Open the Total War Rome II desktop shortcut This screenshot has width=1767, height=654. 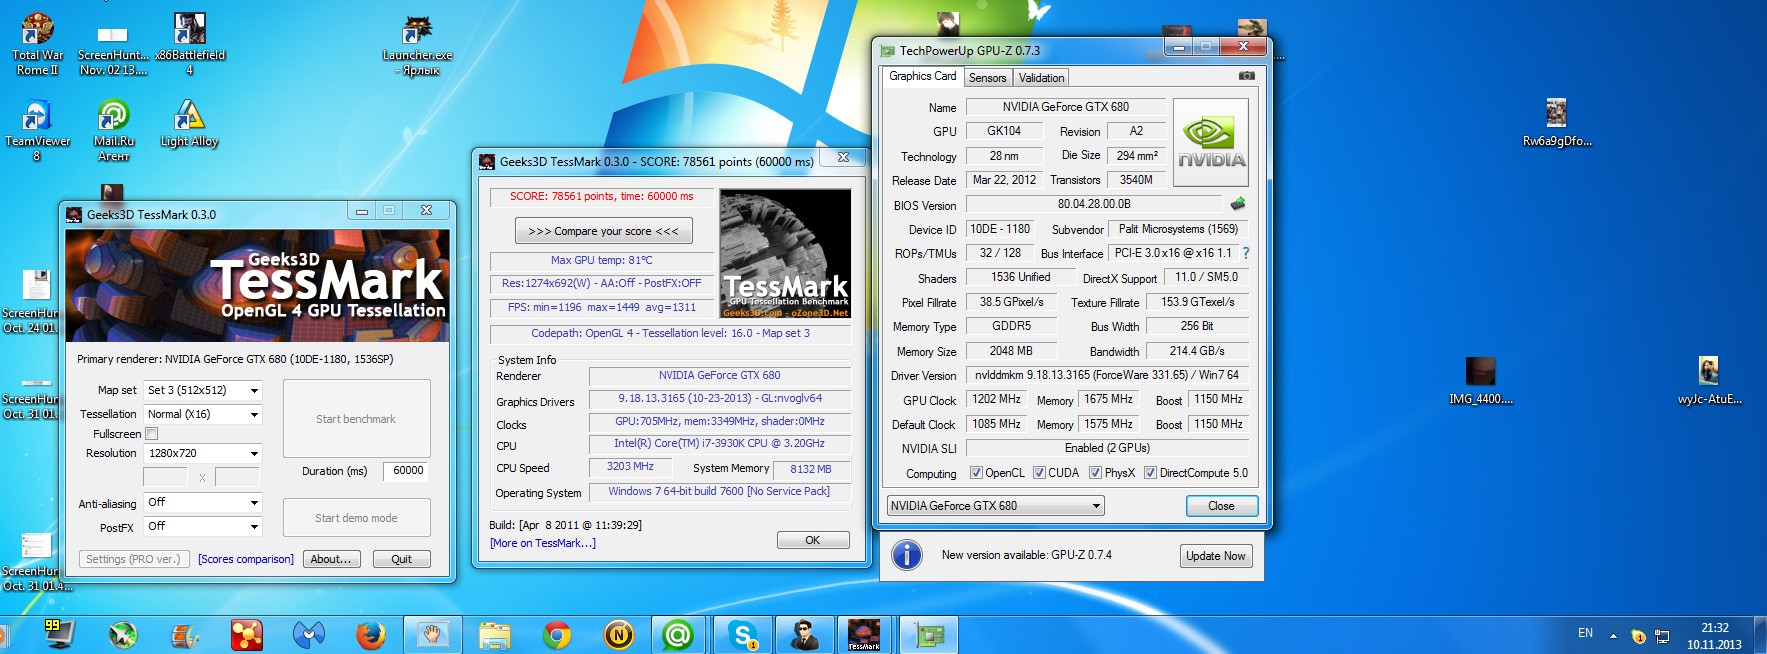click(x=38, y=30)
